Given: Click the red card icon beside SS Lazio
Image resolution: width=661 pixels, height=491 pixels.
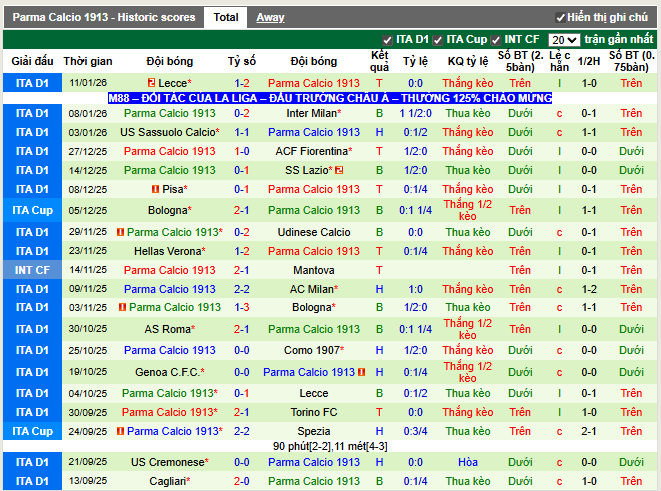Looking at the screenshot, I should [339, 170].
